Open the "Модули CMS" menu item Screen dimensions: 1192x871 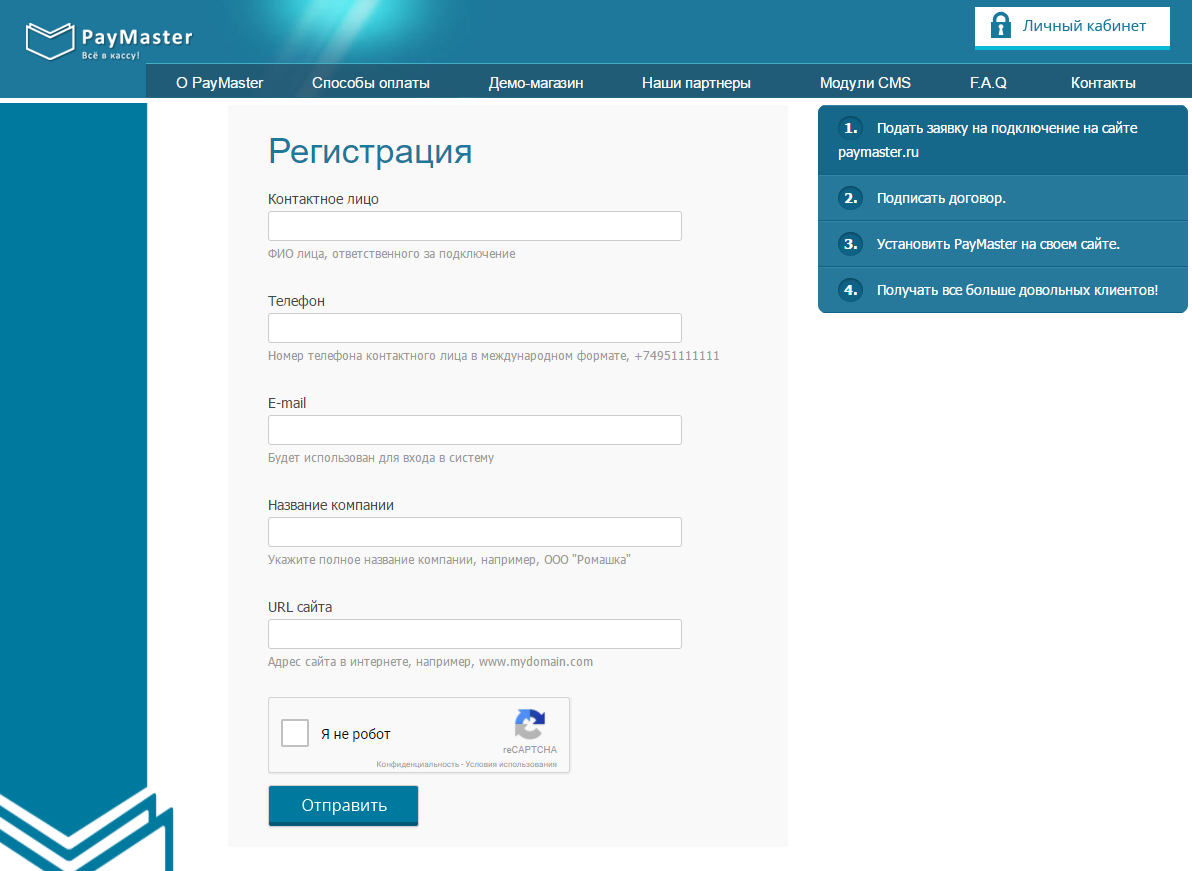(865, 83)
